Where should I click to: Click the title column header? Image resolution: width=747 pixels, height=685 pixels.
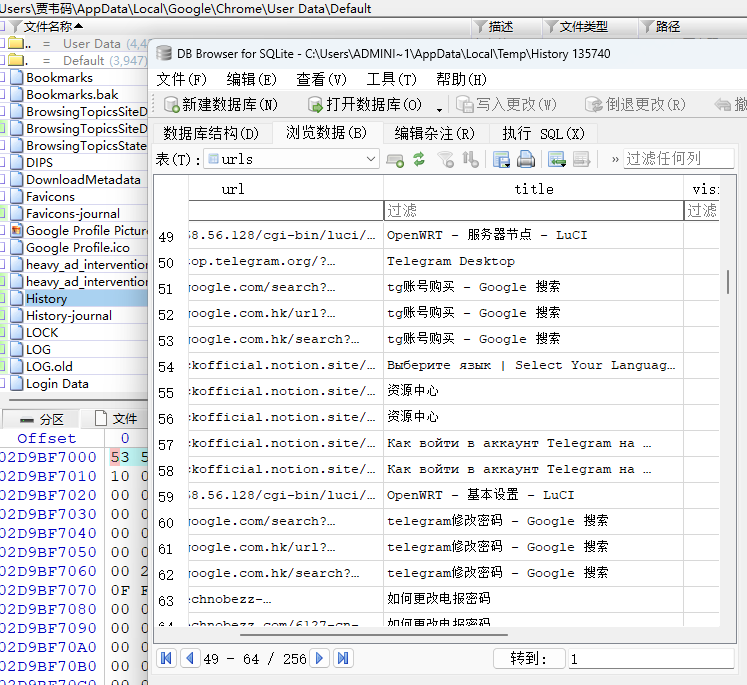(534, 189)
